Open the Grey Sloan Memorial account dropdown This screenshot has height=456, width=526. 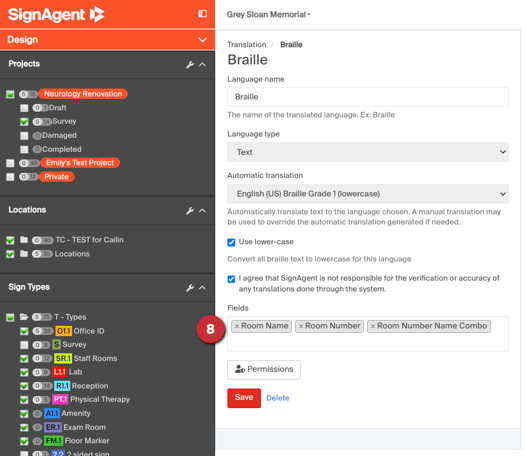click(268, 14)
